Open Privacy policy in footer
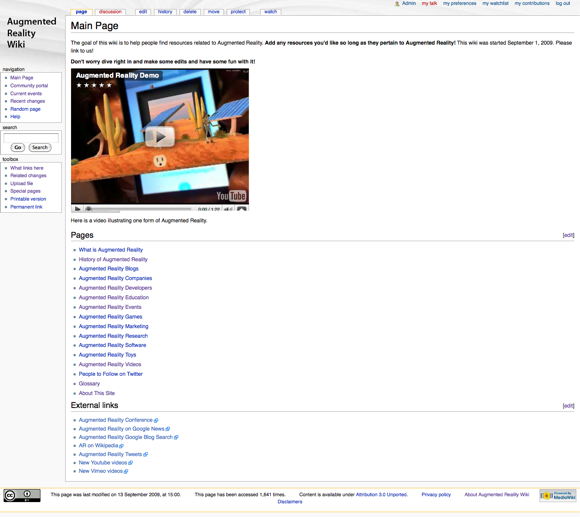Viewport: 580px width, 517px height. (x=436, y=495)
